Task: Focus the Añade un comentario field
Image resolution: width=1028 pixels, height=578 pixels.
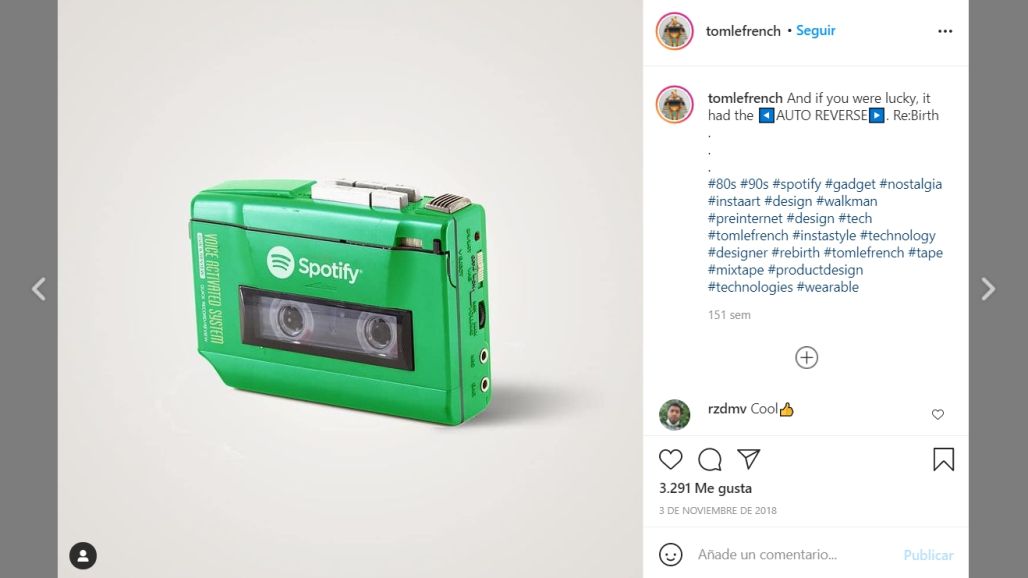Action: pos(793,554)
